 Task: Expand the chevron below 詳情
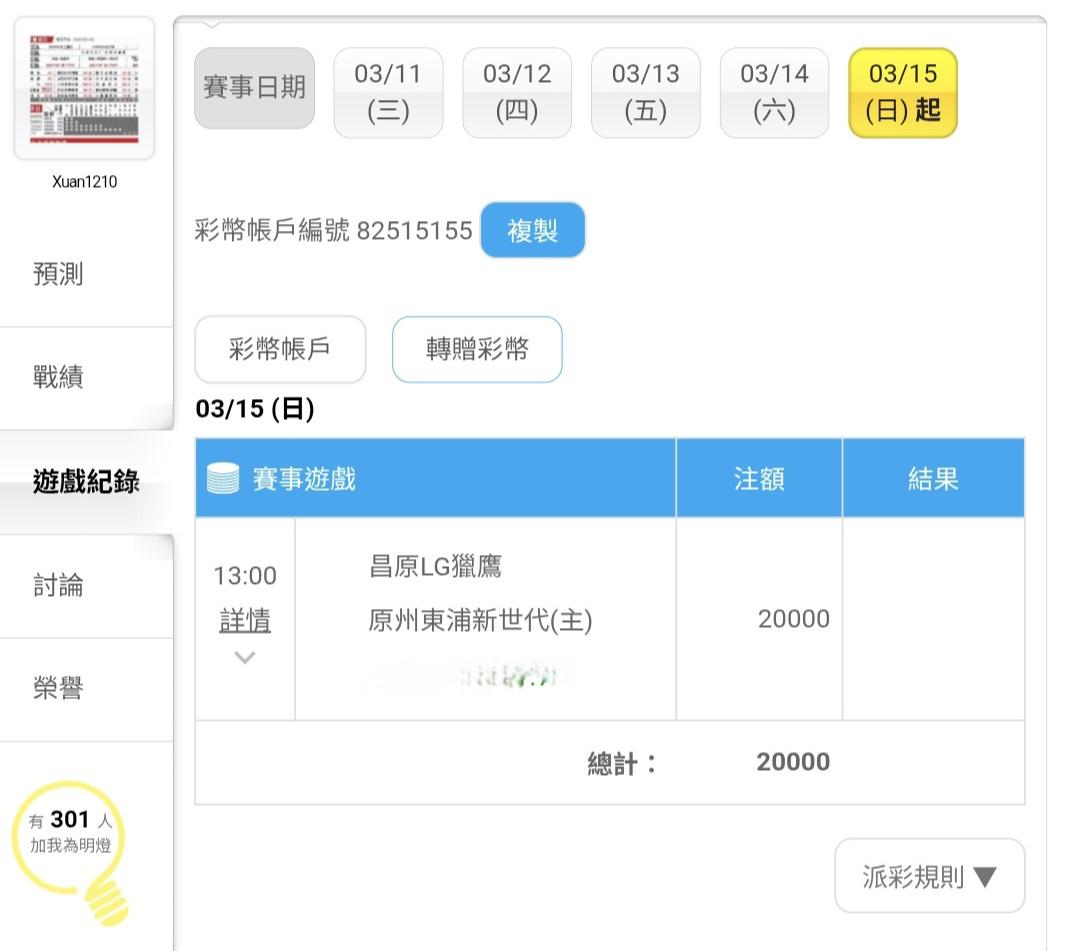click(245, 658)
